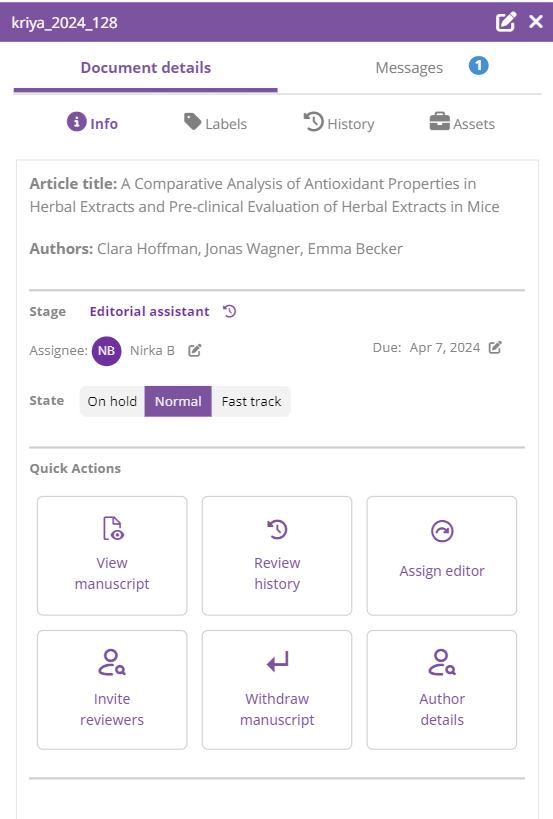Image resolution: width=553 pixels, height=819 pixels.
Task: Open the Assets sub-tab
Action: click(x=462, y=123)
